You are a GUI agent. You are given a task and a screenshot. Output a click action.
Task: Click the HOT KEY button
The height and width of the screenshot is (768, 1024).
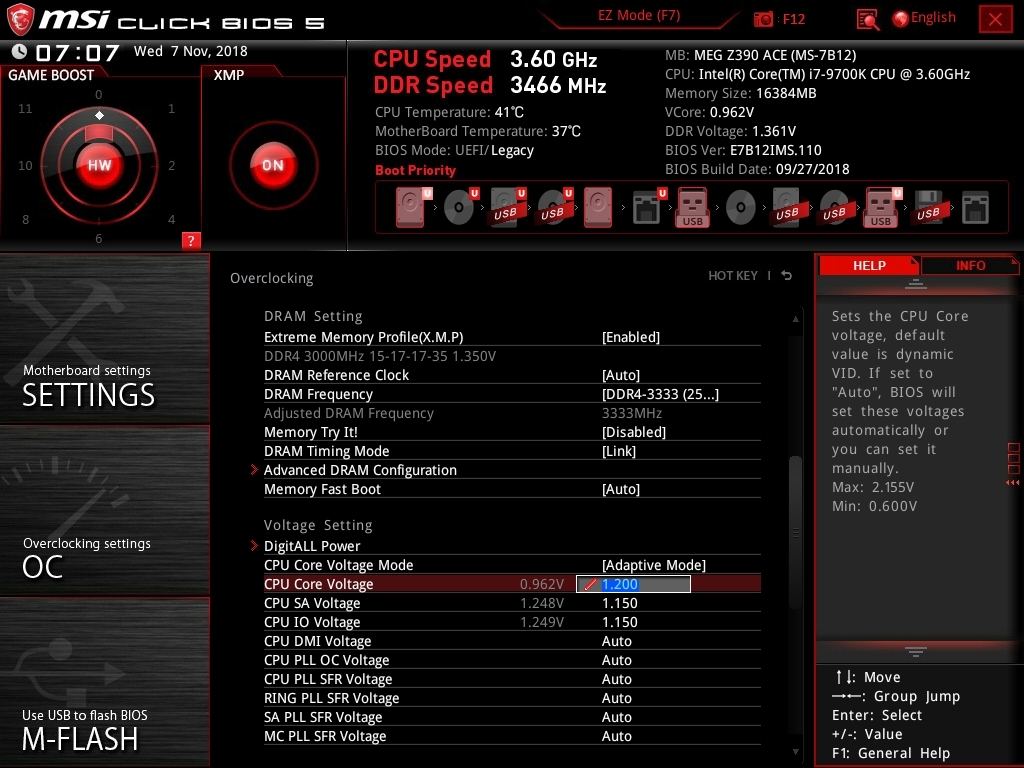pos(733,276)
